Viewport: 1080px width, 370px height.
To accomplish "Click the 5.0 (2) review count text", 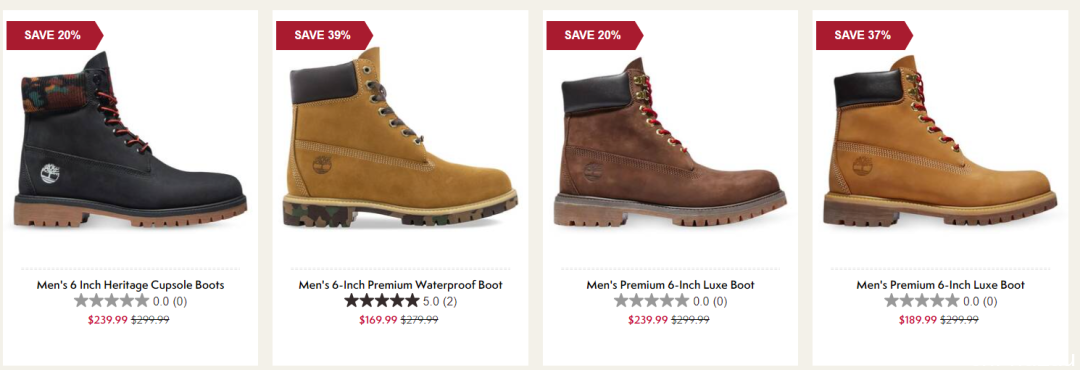I will point(440,301).
